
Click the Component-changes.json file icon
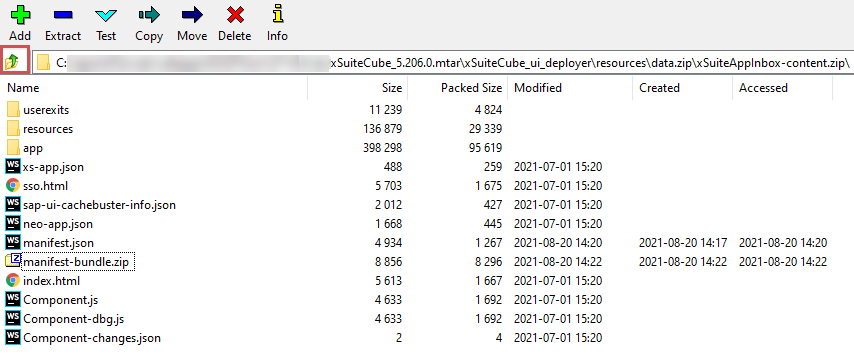point(14,338)
